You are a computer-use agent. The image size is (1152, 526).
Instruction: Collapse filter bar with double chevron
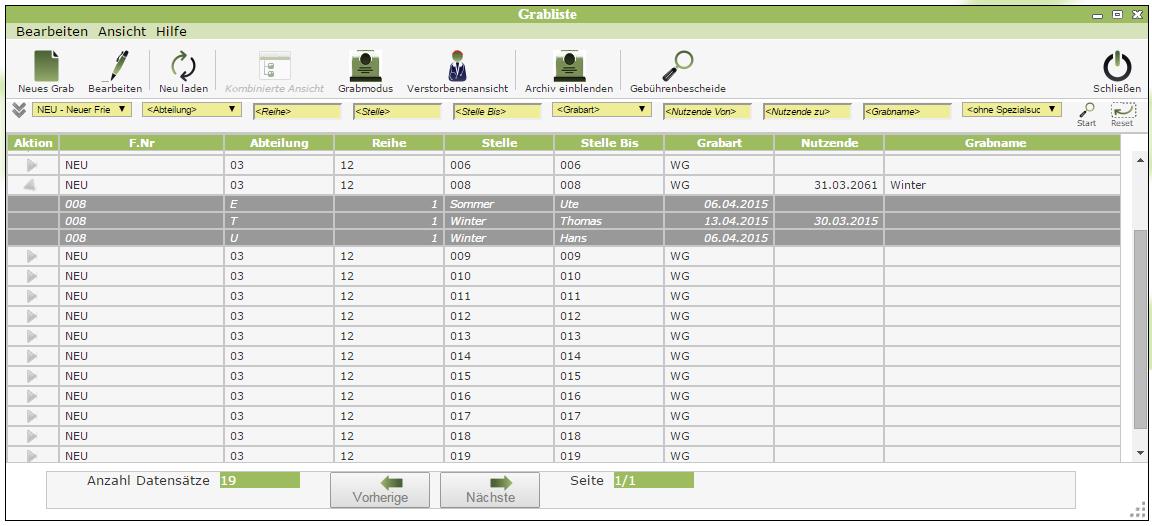19,109
